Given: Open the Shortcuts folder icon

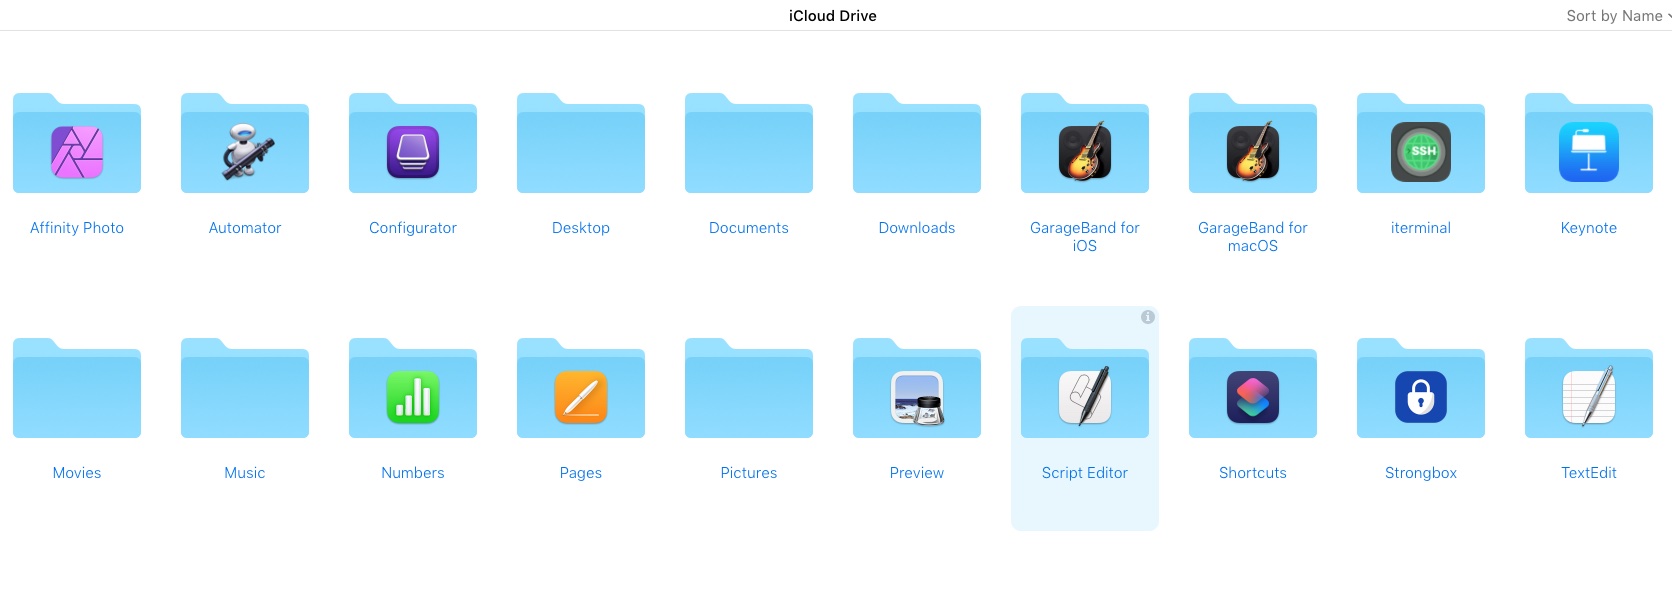Looking at the screenshot, I should [x=1253, y=388].
